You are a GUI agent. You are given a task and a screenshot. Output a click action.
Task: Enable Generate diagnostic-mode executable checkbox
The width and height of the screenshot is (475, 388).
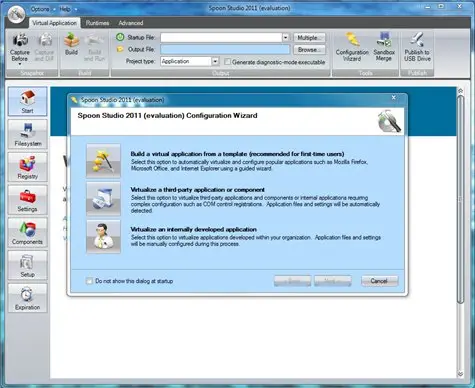click(227, 62)
